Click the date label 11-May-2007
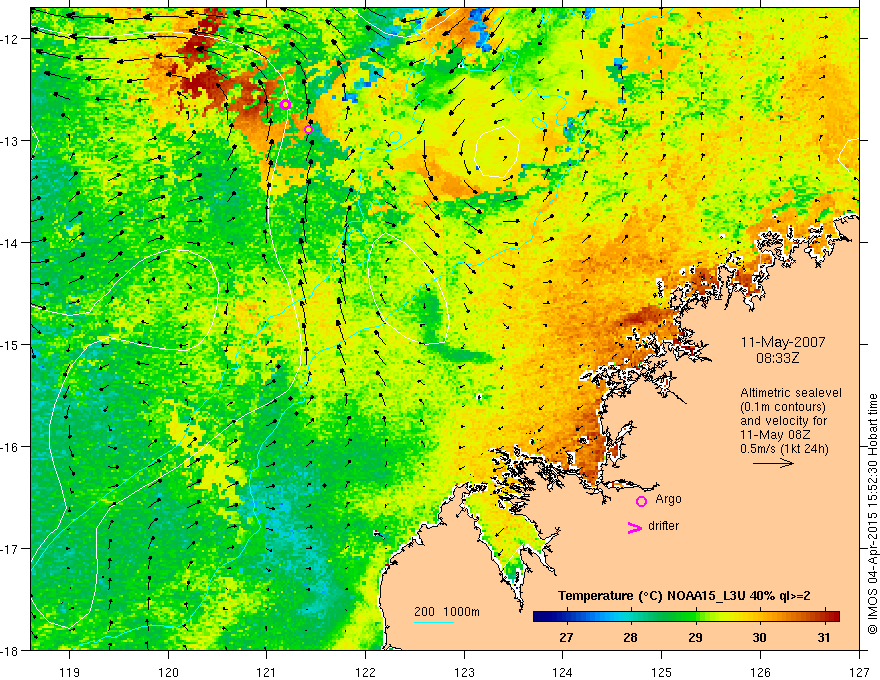Screen dimensions: 880x680 coord(783,342)
